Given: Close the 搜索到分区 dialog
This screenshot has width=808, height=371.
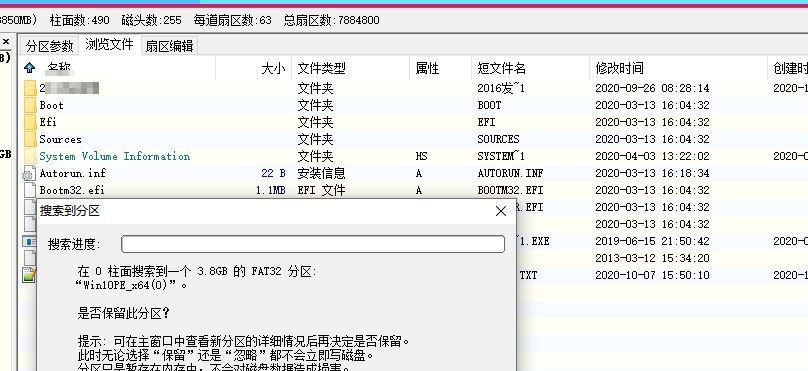Looking at the screenshot, I should 500,211.
